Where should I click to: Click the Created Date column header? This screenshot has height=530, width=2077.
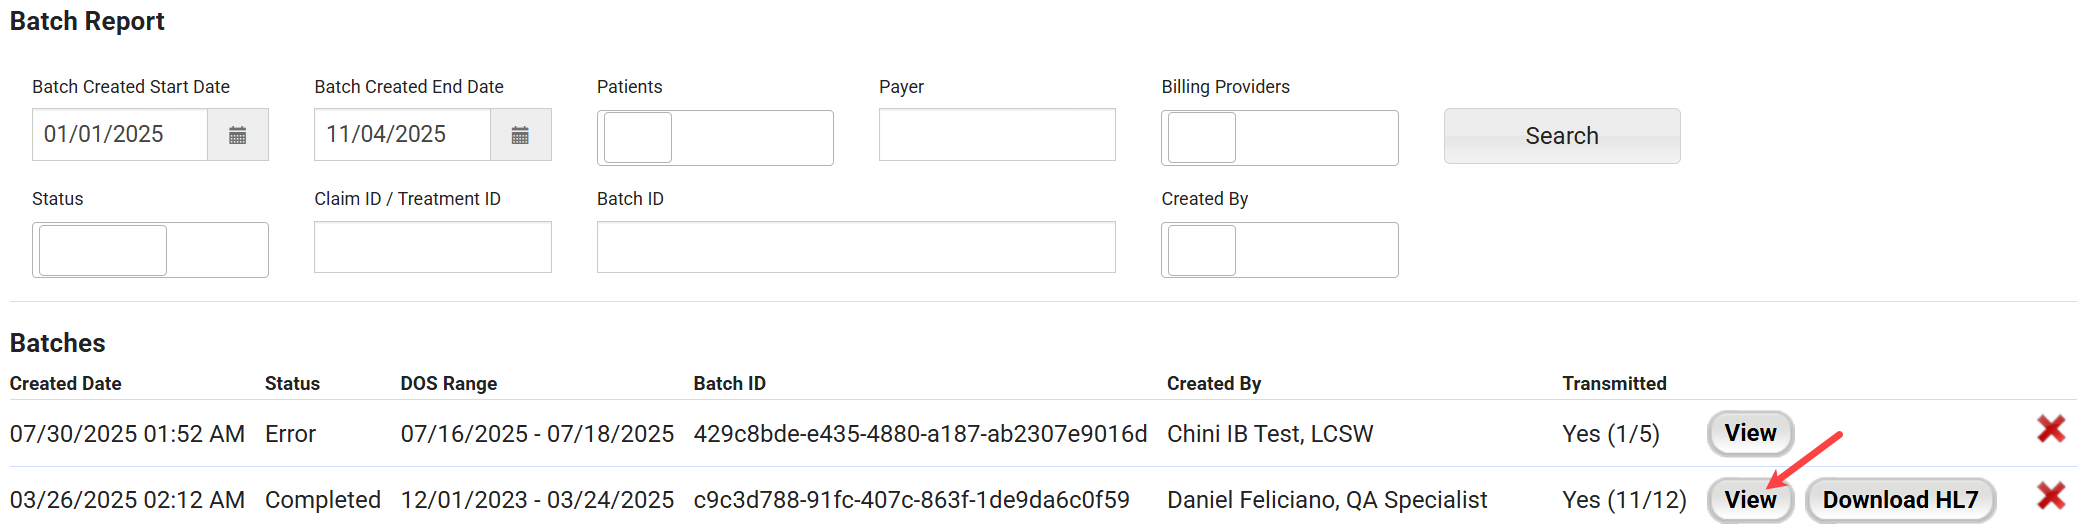pyautogui.click(x=66, y=384)
